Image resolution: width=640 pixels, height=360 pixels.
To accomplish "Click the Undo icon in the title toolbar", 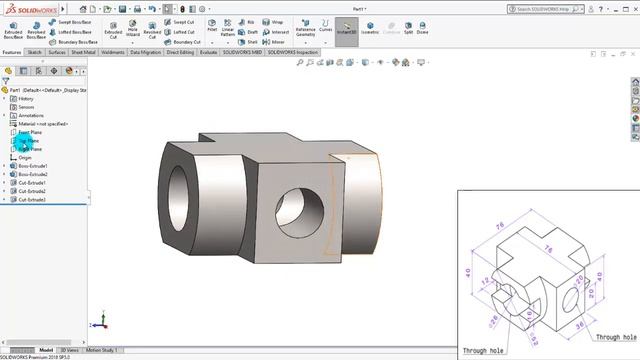I will click(152, 9).
